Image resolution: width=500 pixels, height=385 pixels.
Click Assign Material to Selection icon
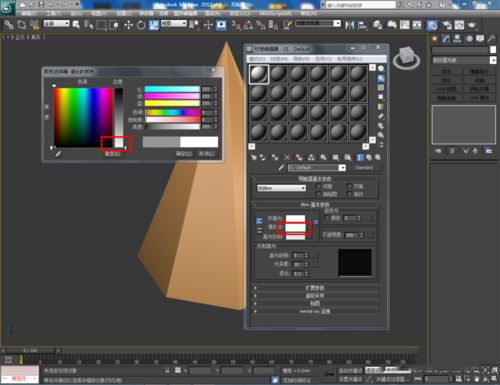tap(275, 157)
